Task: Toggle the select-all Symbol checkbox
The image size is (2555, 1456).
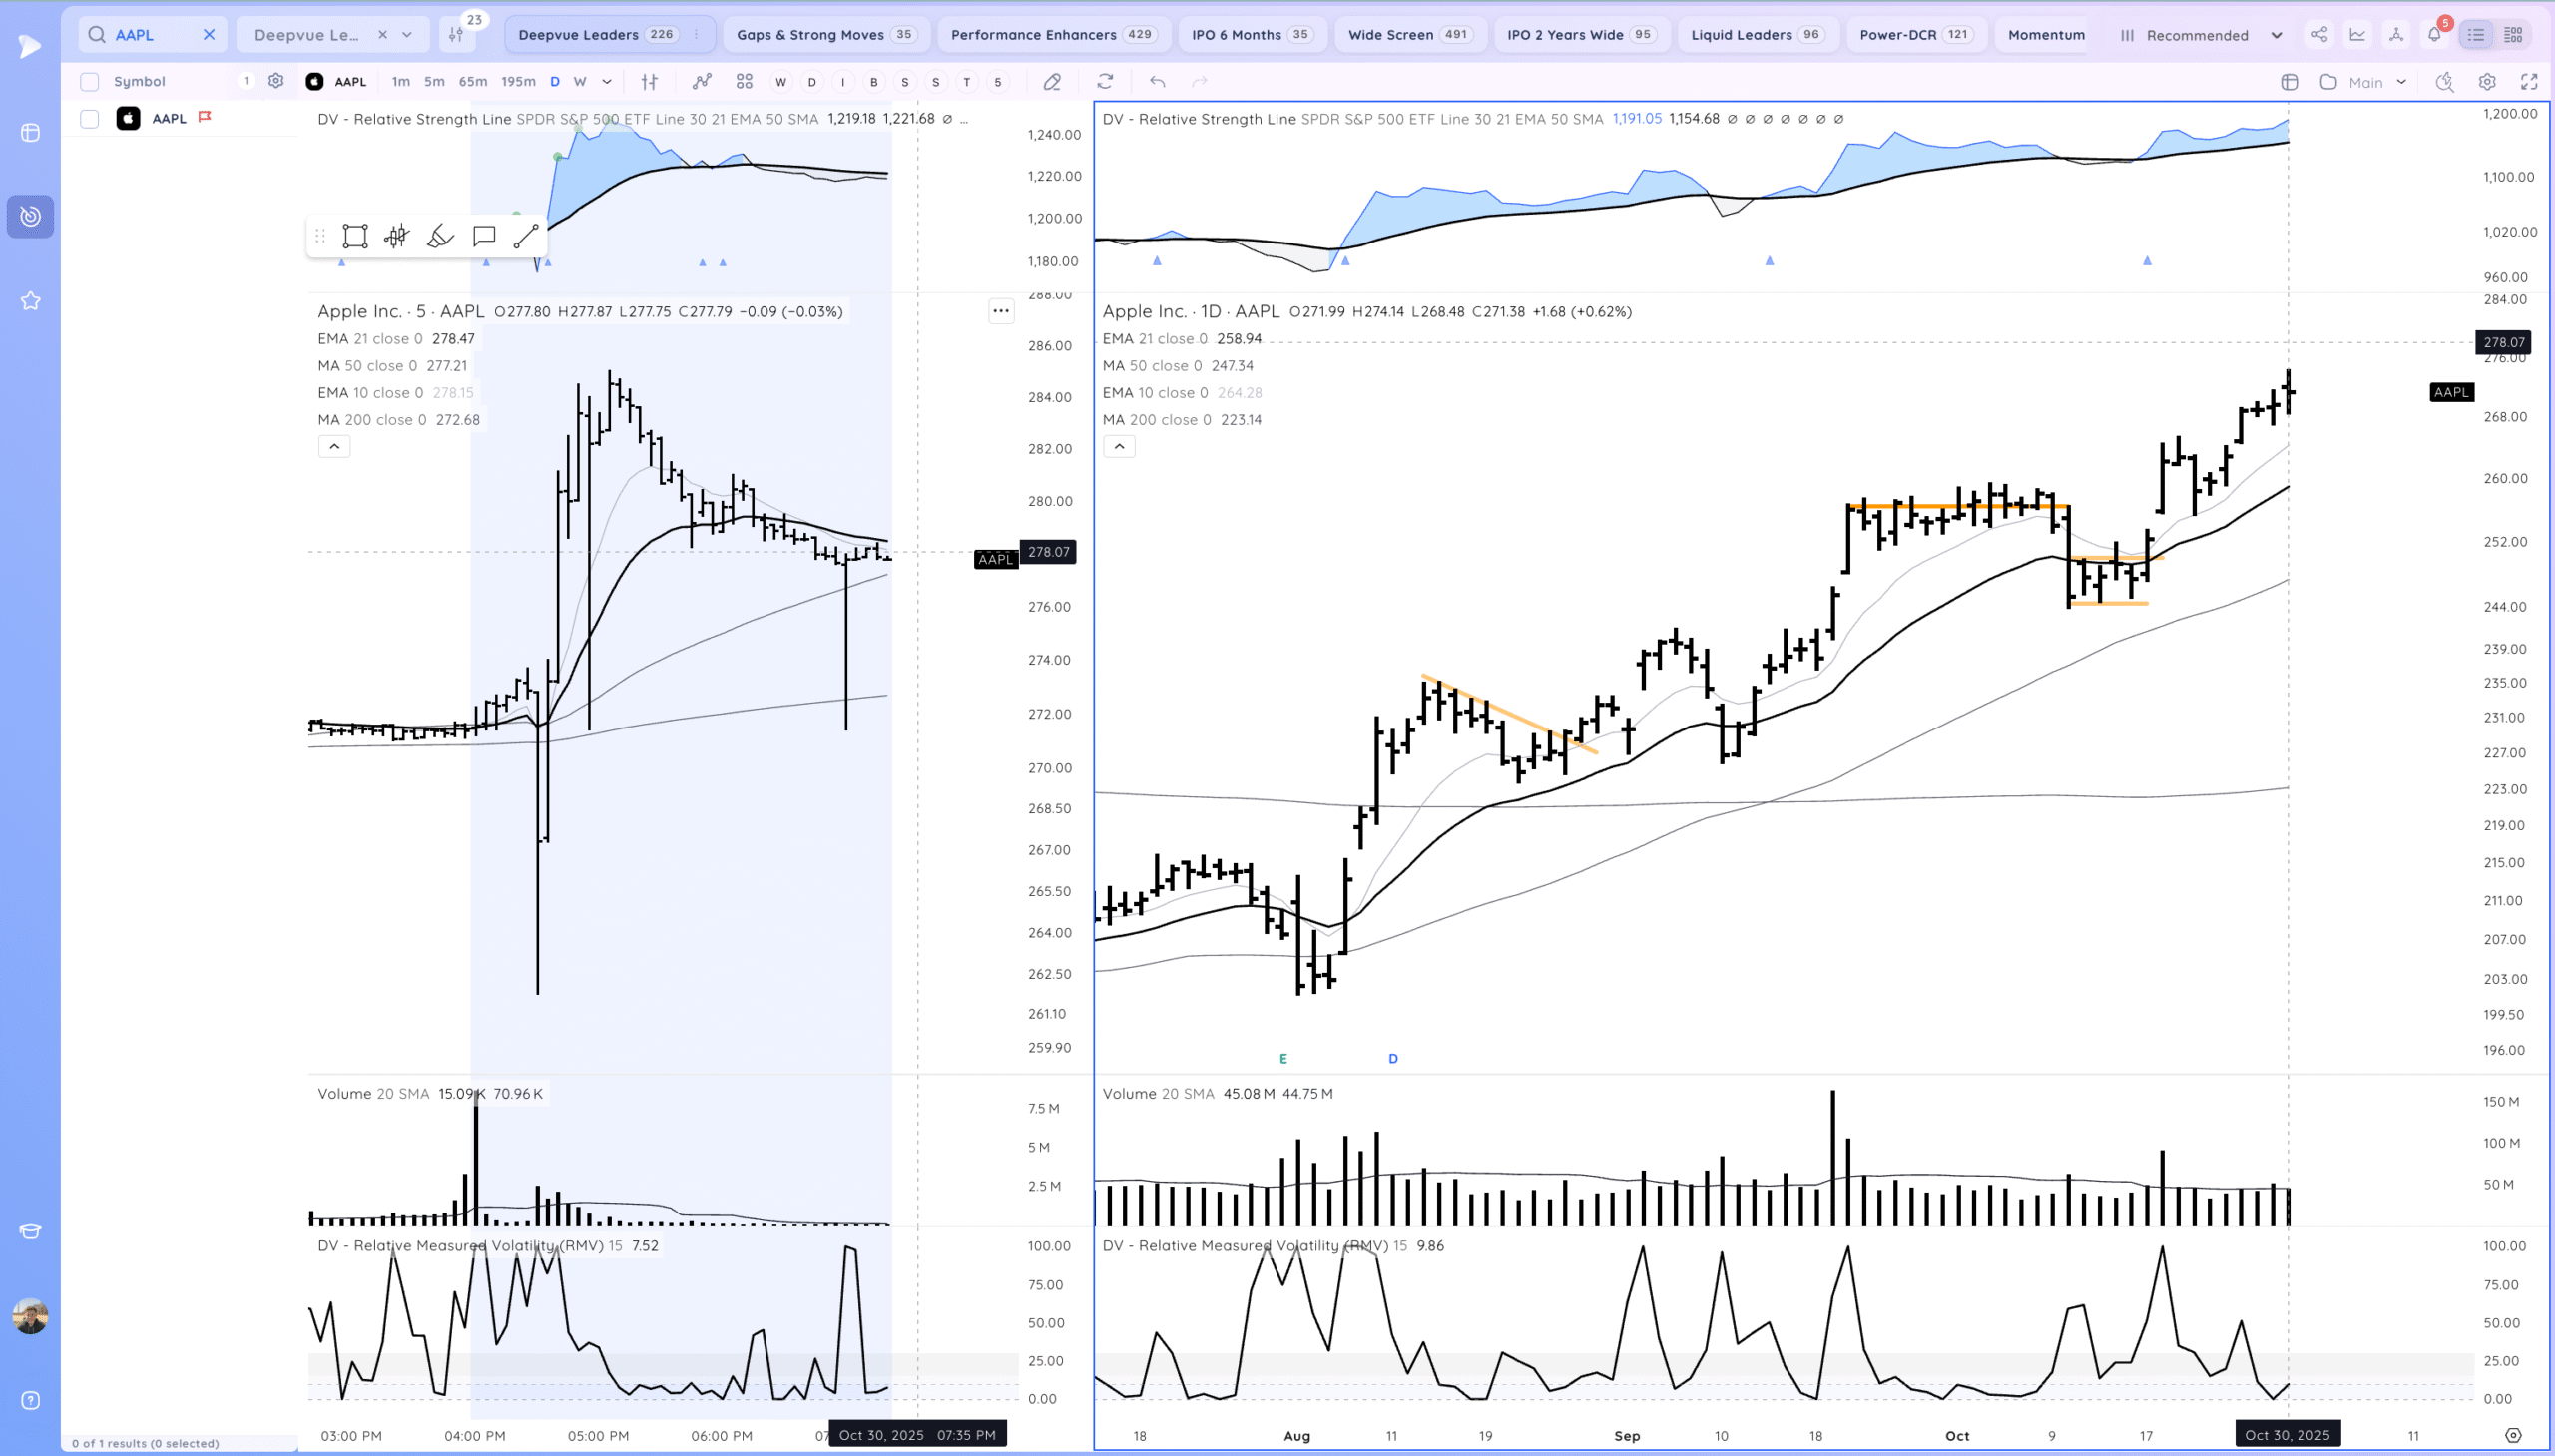Action: pyautogui.click(x=90, y=82)
